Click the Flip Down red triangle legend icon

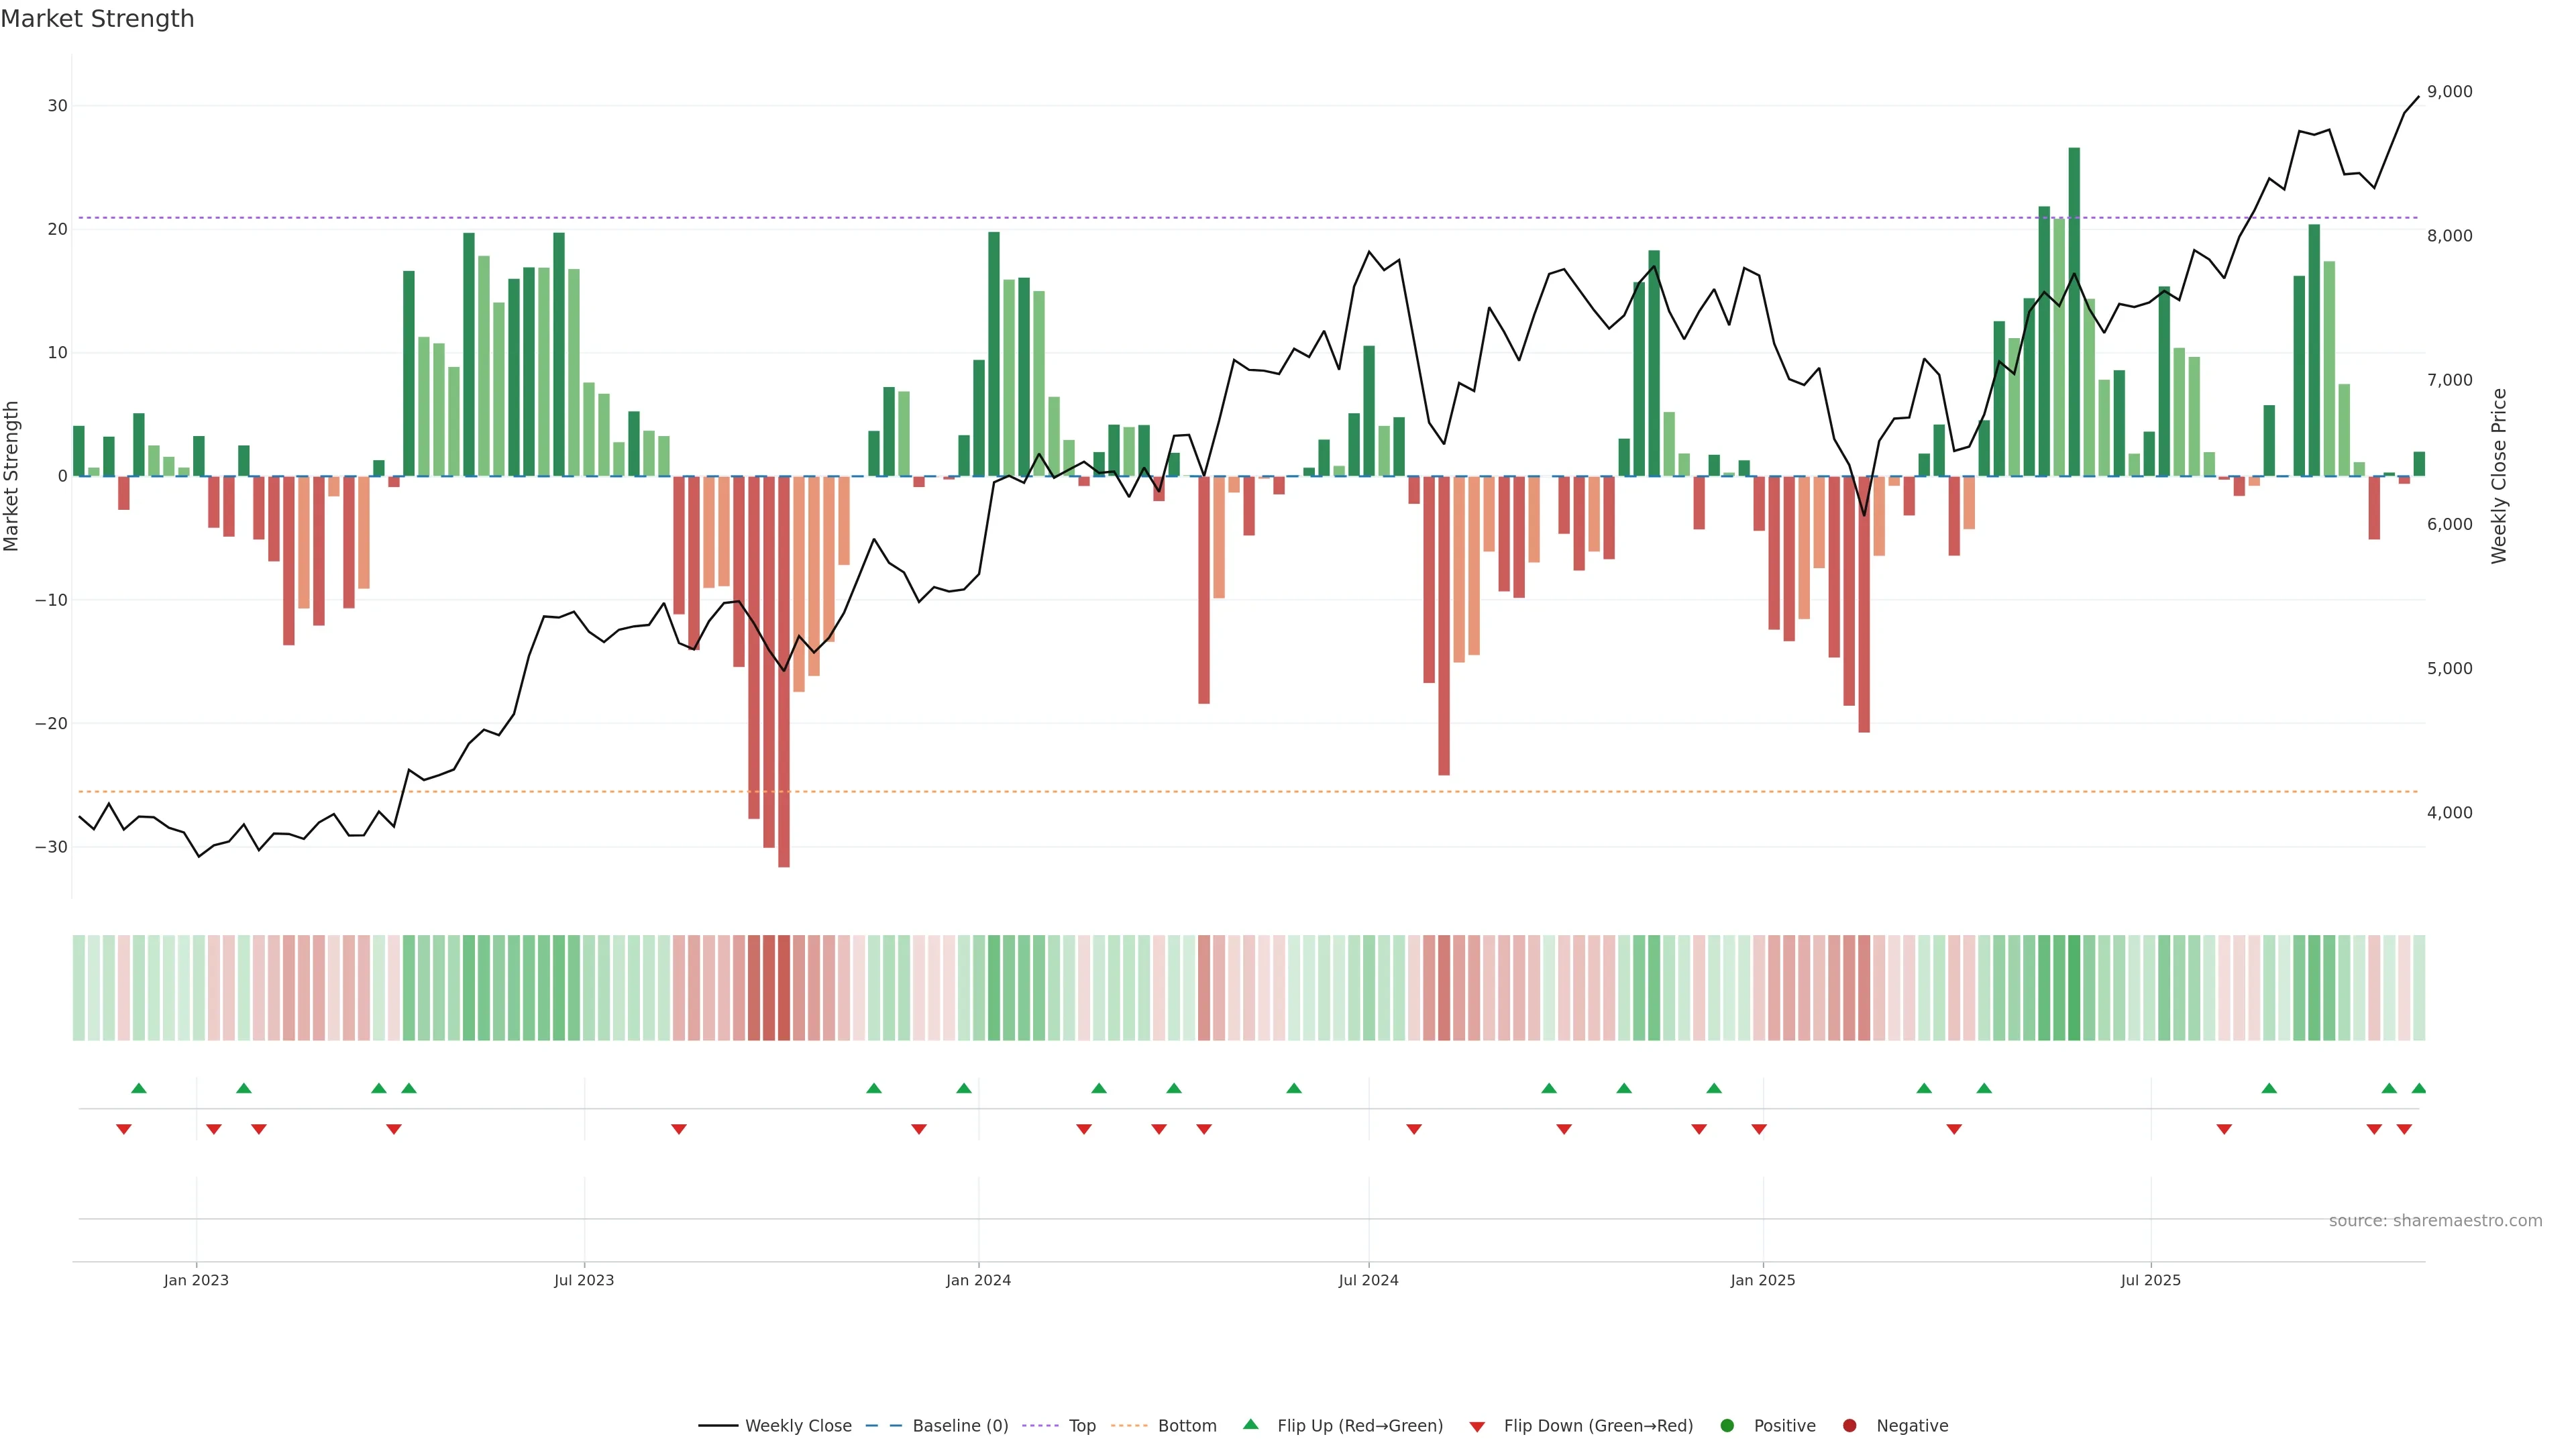(x=1477, y=1427)
